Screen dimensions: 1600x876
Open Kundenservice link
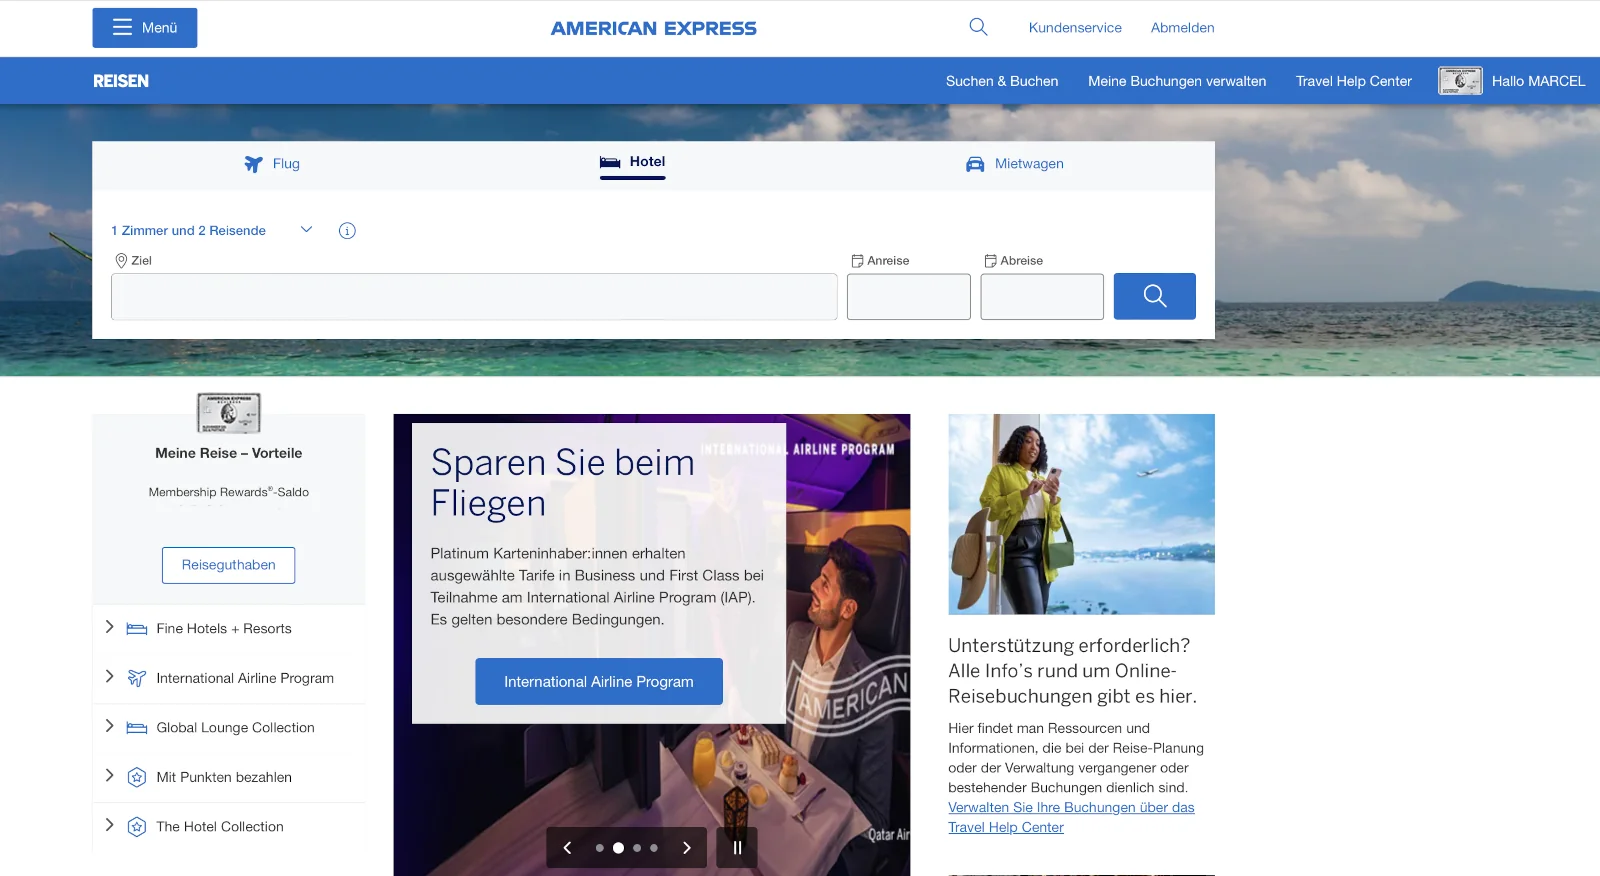click(x=1075, y=28)
